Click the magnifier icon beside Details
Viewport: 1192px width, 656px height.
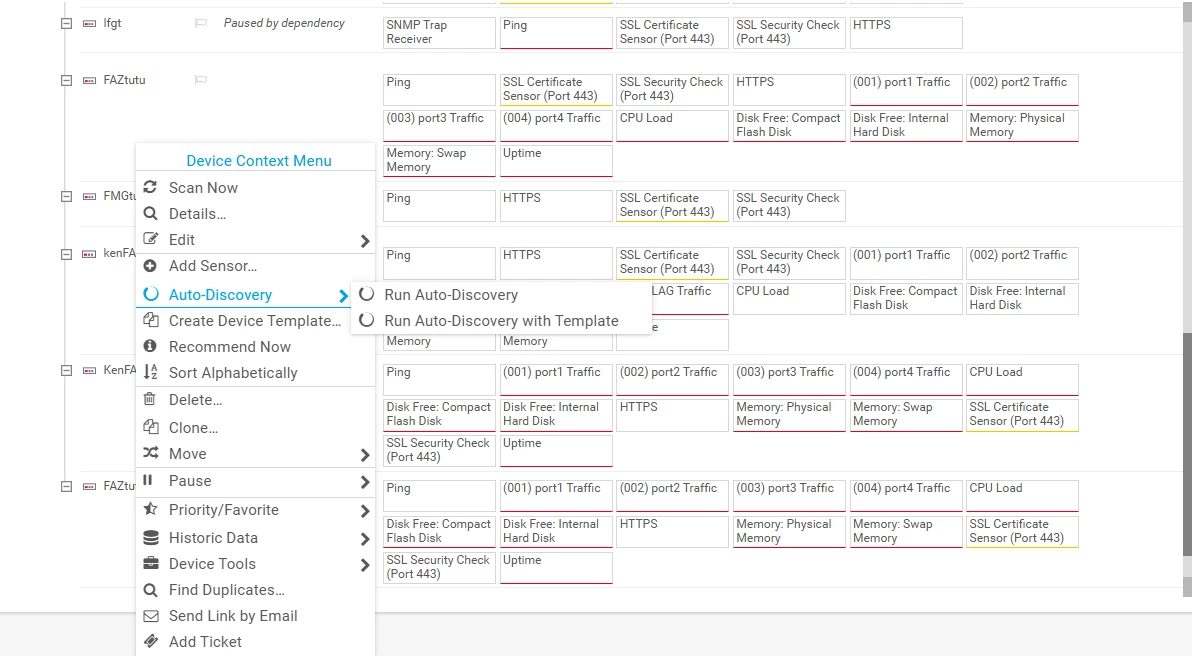151,214
